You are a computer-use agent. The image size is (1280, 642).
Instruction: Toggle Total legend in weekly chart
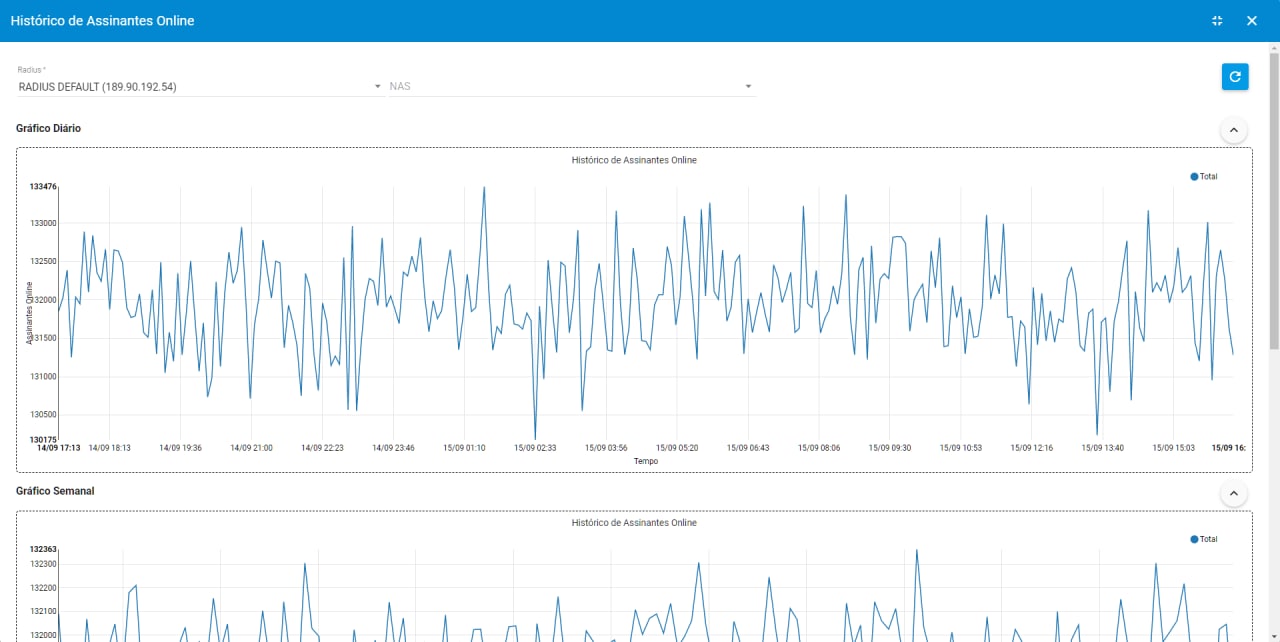click(1204, 539)
